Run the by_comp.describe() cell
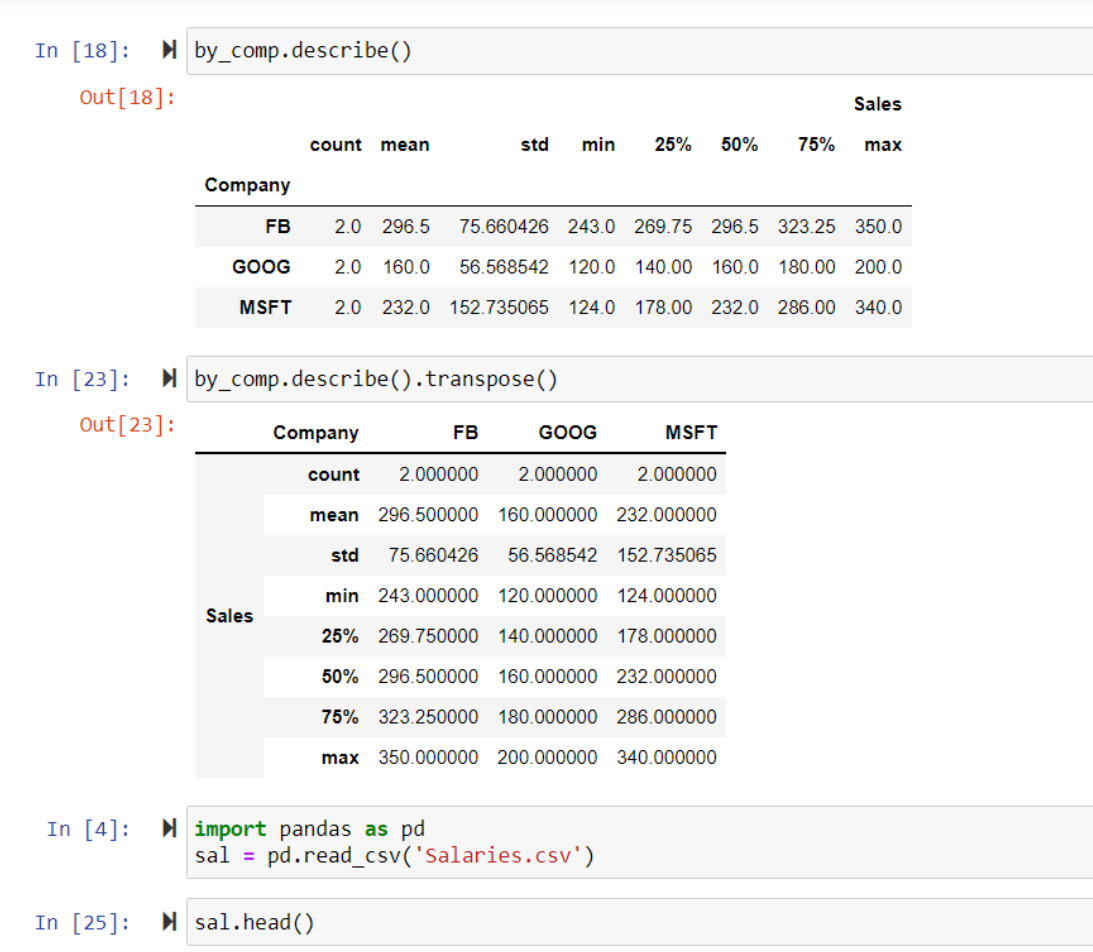This screenshot has height=952, width=1093. click(x=168, y=49)
